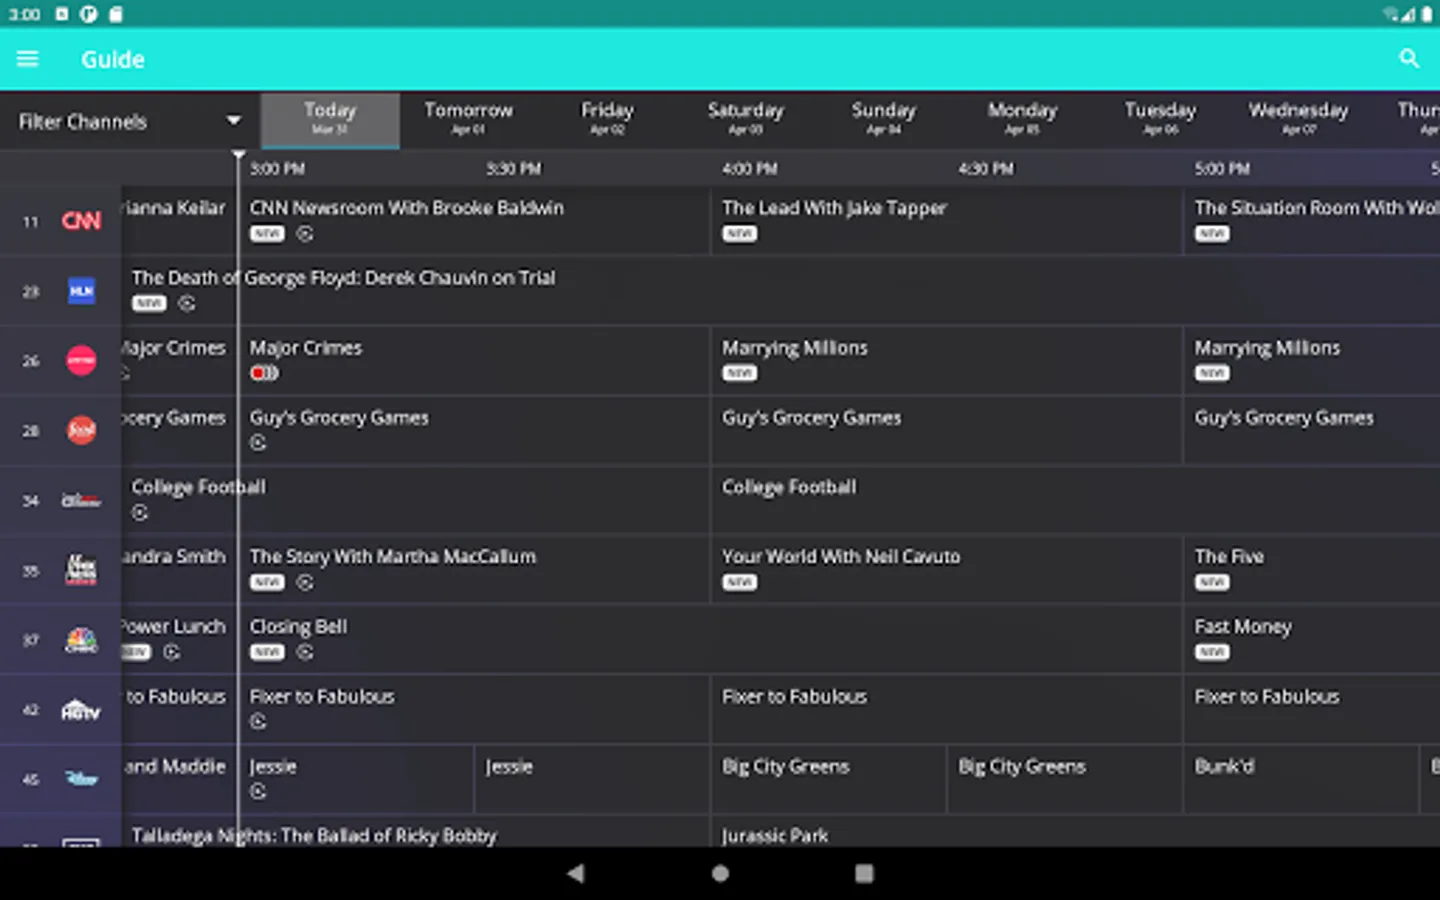Click restart icon under Fixer to Fabulous

[258, 721]
